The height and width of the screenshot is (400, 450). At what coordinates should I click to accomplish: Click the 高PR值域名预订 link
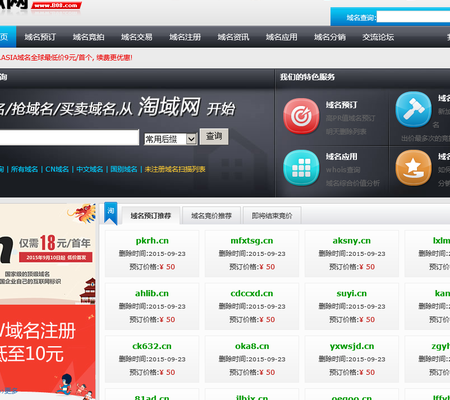[x=350, y=118]
